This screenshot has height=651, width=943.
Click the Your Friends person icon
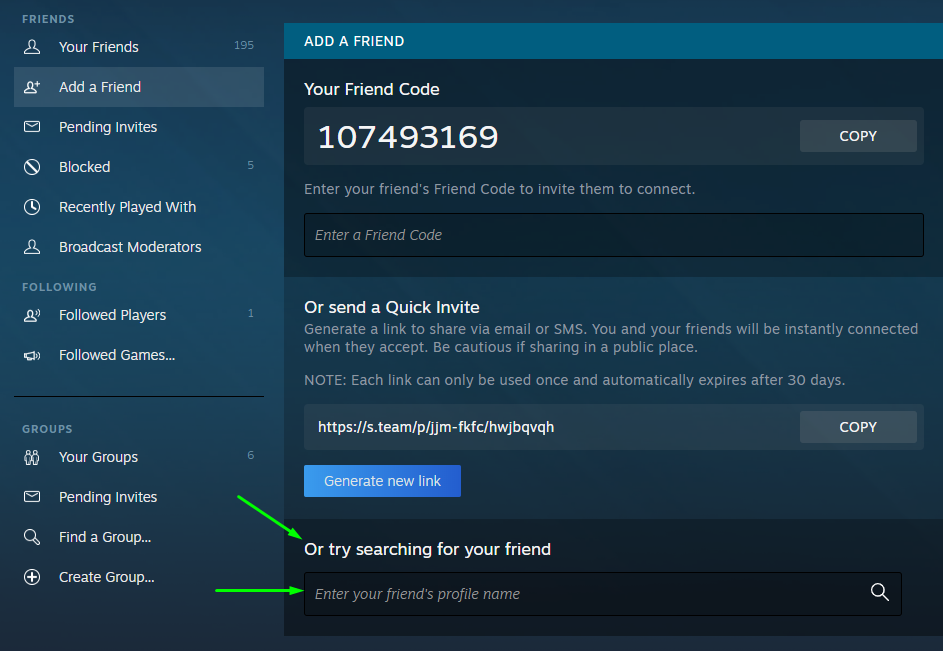tap(32, 47)
